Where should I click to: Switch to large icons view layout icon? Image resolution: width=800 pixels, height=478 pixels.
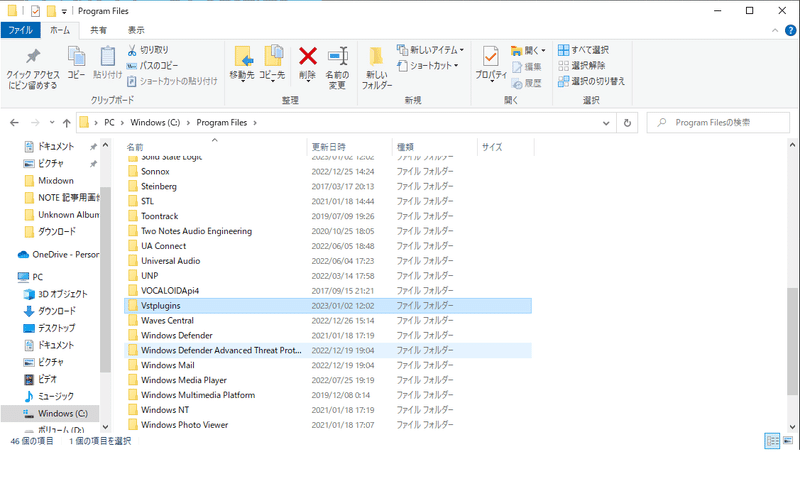(788, 440)
